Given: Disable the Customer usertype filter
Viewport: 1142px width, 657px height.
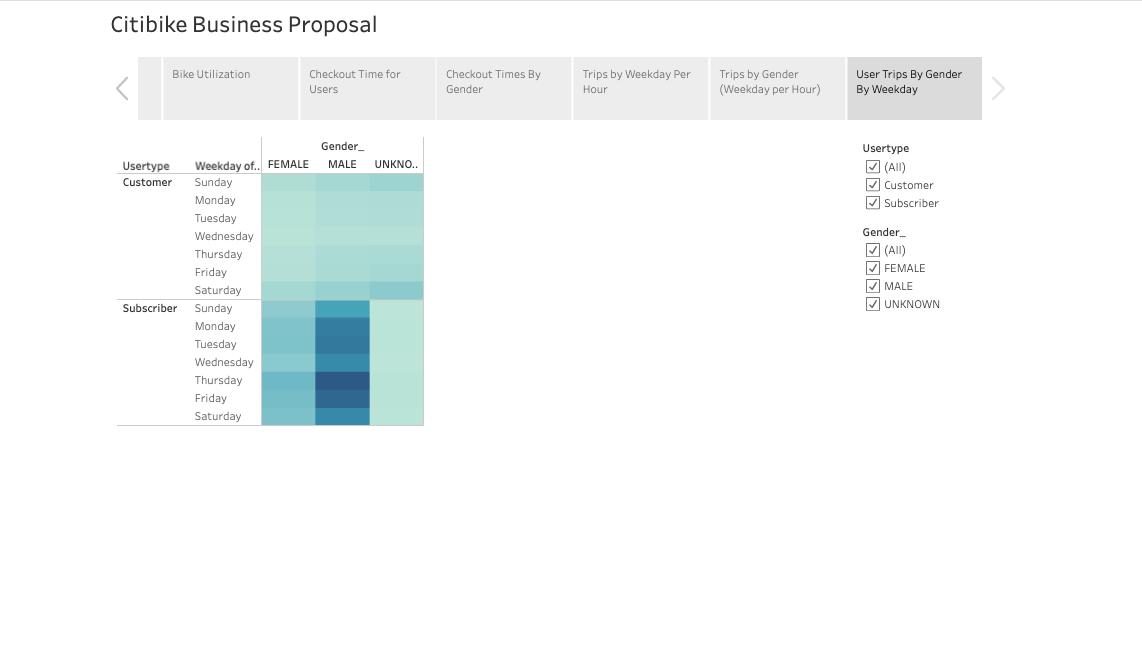Looking at the screenshot, I should 872,184.
